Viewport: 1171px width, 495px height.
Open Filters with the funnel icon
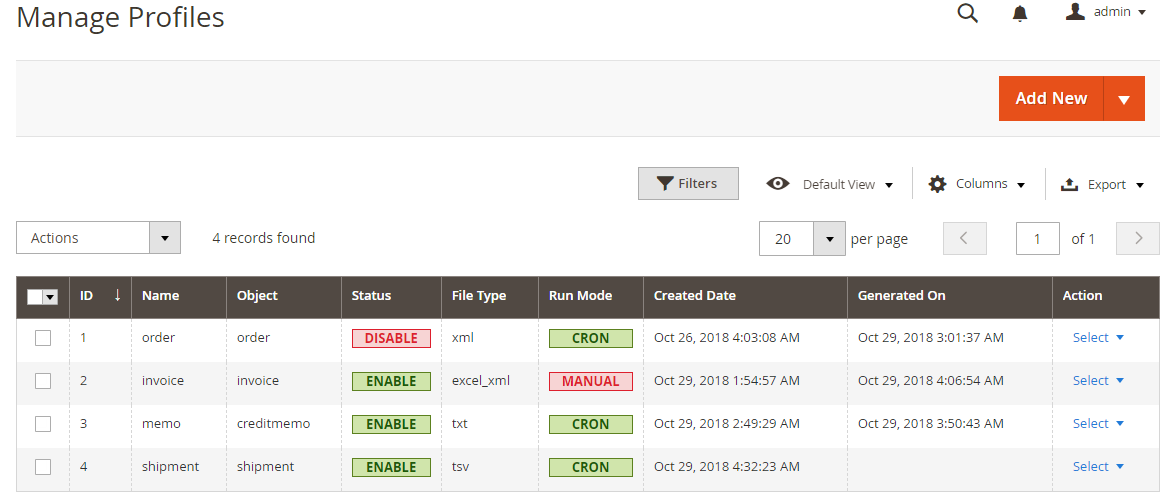[x=665, y=184]
